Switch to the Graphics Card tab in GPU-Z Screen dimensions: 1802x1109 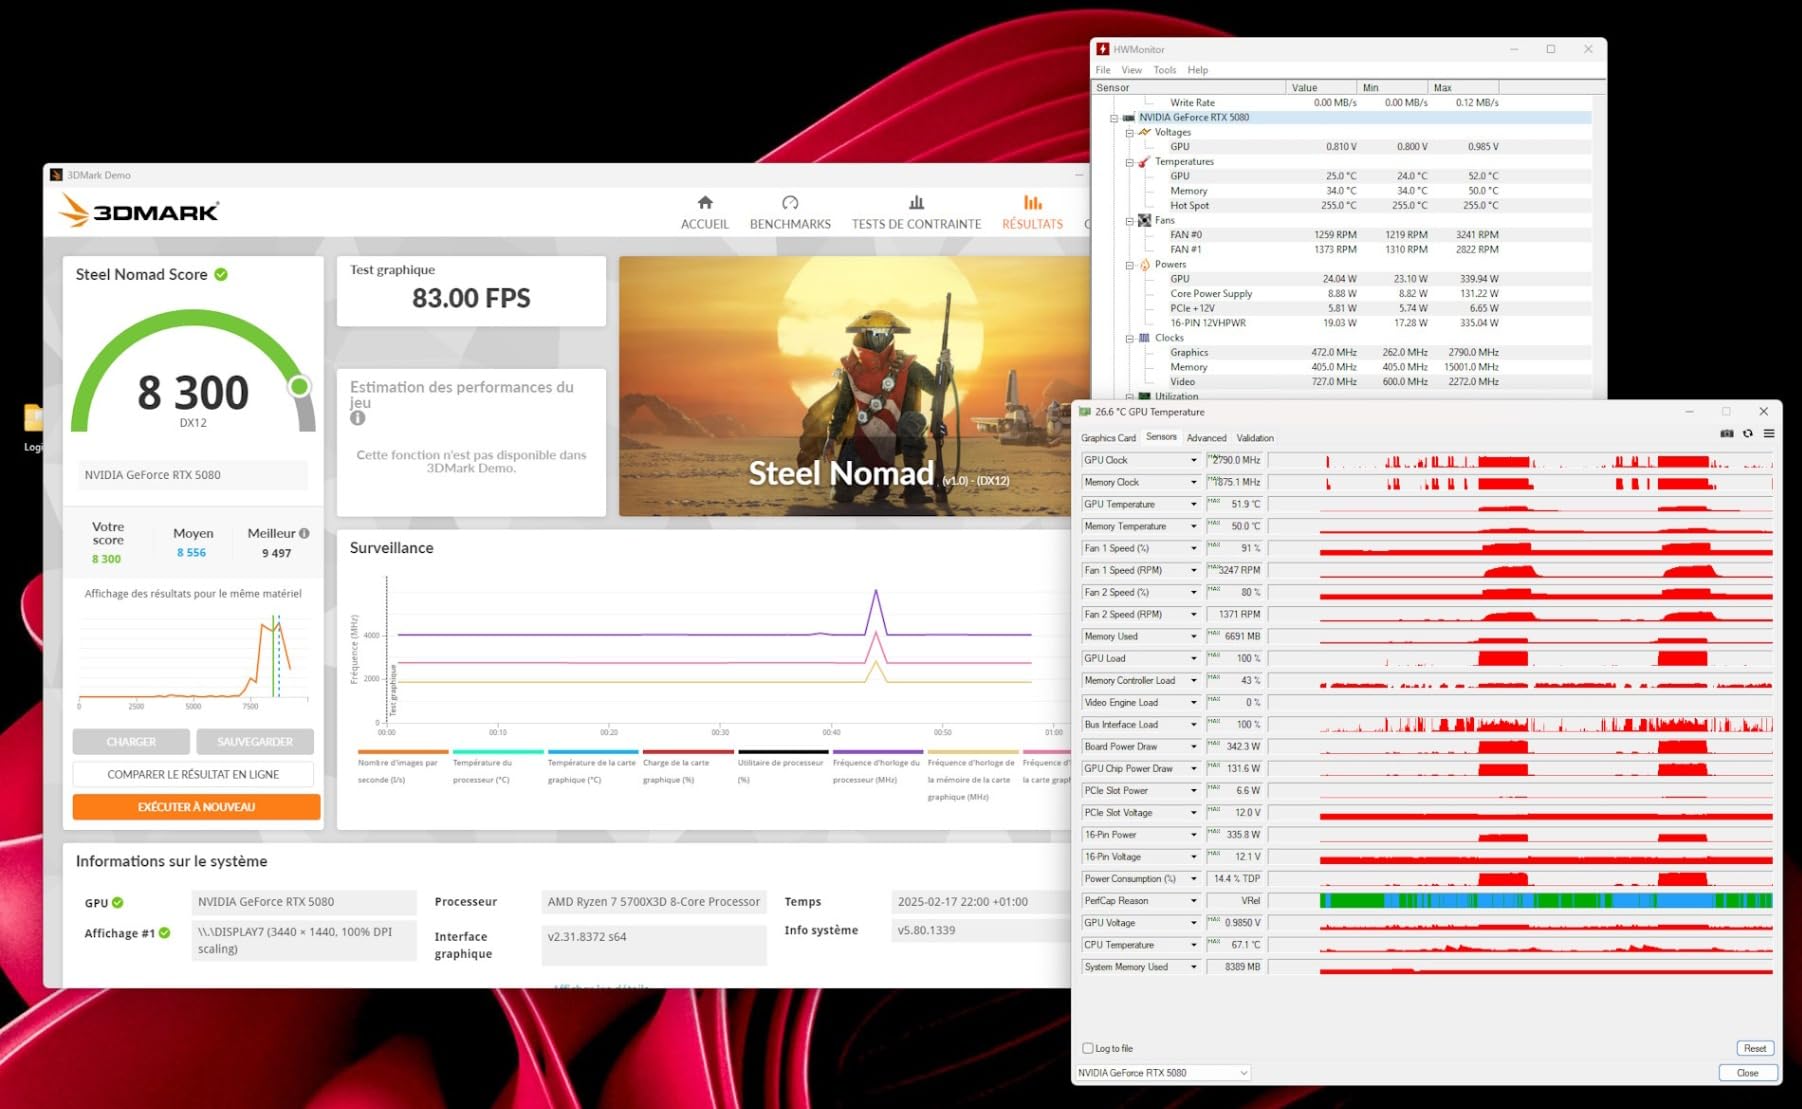point(1108,438)
